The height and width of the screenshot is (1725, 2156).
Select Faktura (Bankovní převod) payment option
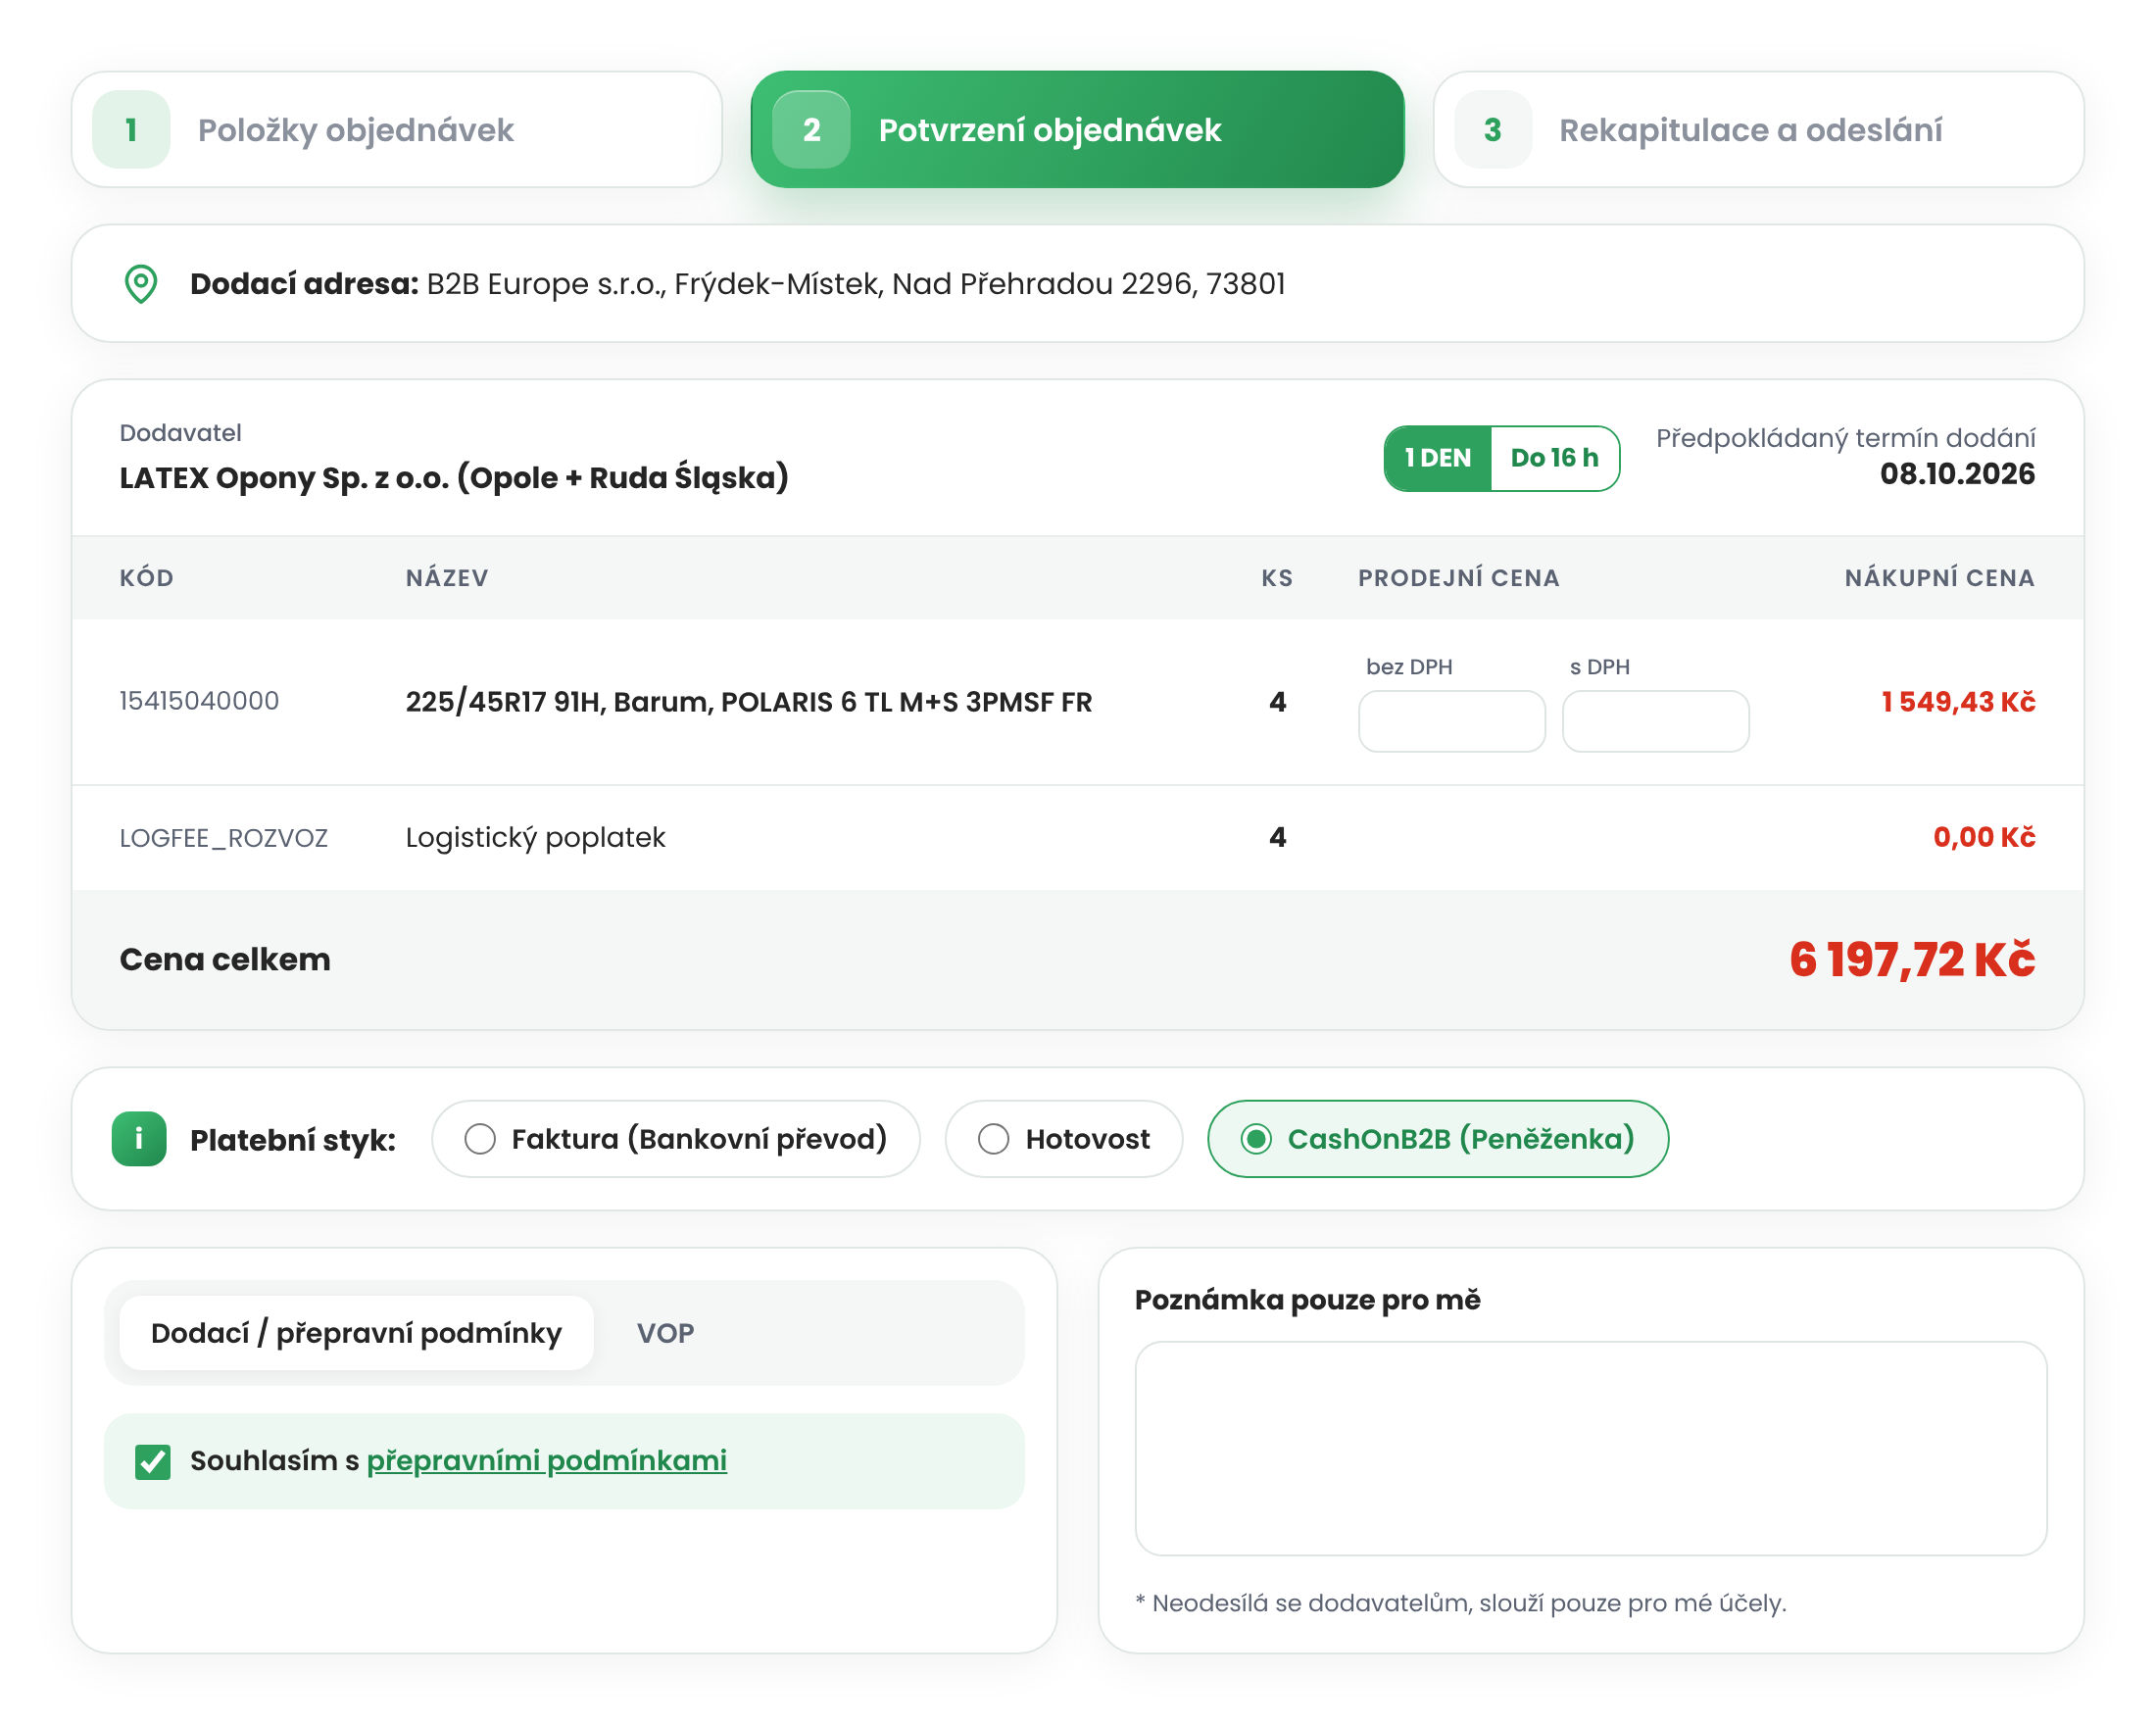(676, 1139)
